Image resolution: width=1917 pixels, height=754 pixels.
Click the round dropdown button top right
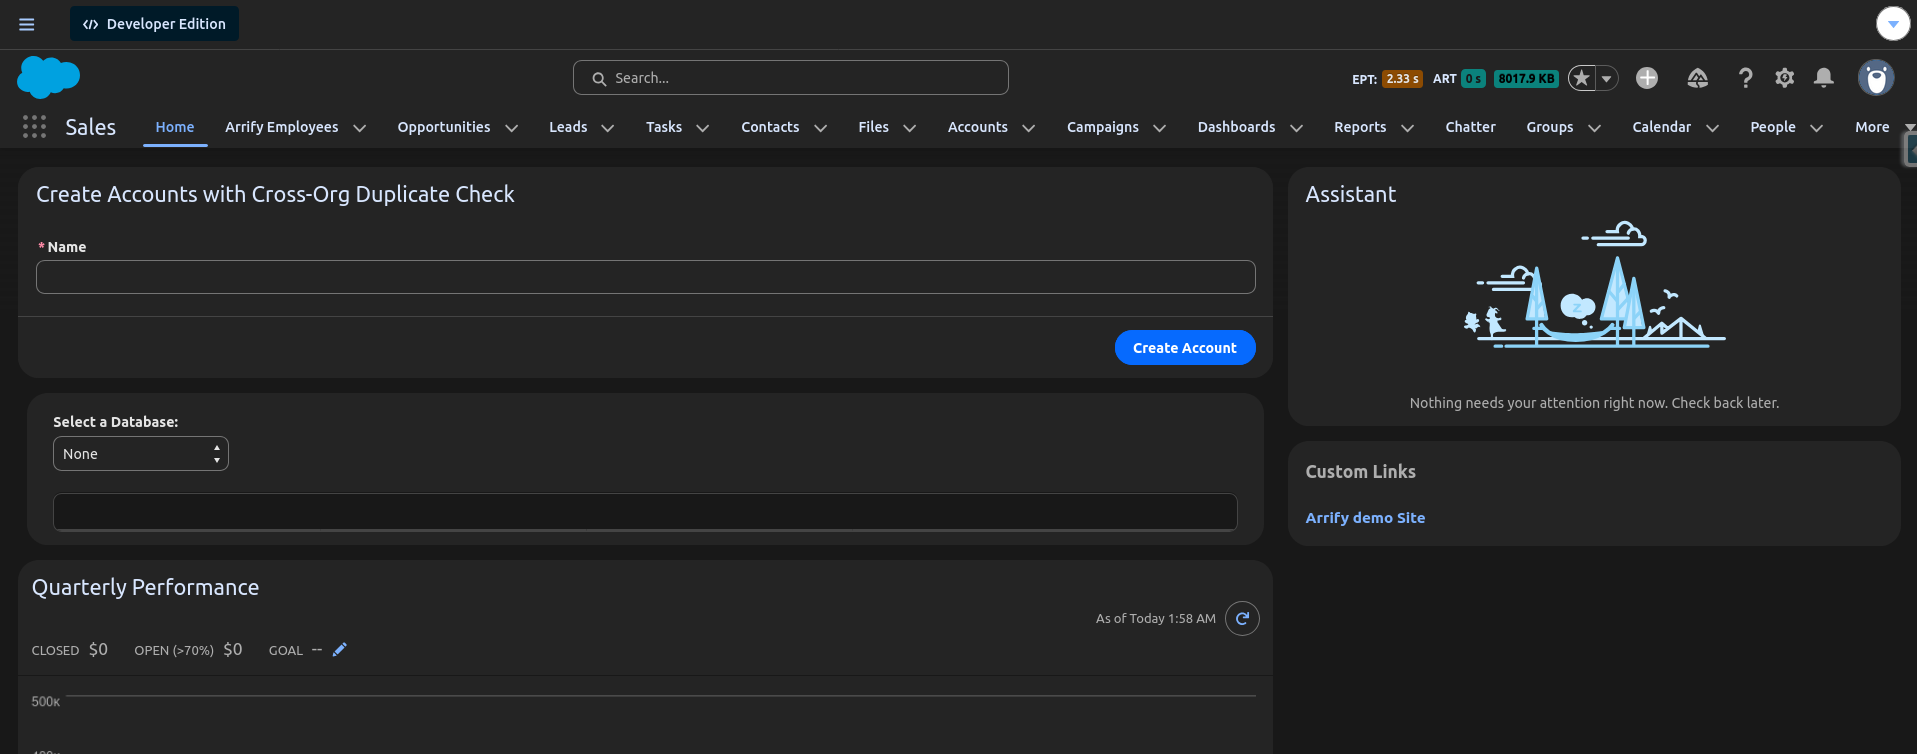[x=1893, y=23]
